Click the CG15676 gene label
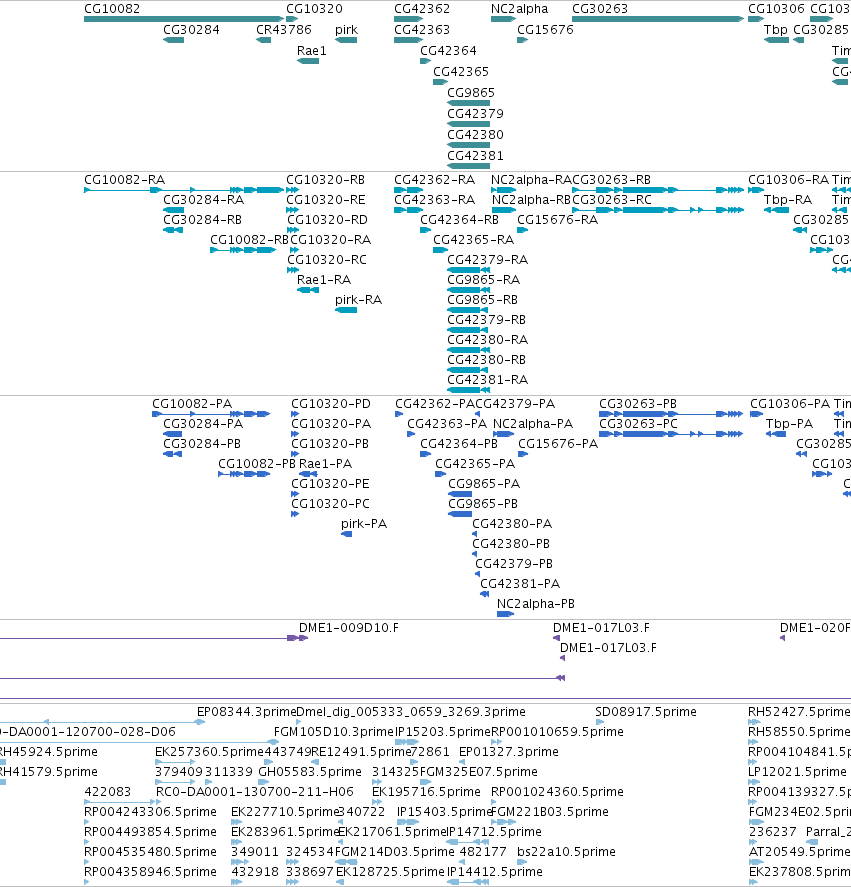Viewport: 851px width, 887px height. [x=545, y=30]
